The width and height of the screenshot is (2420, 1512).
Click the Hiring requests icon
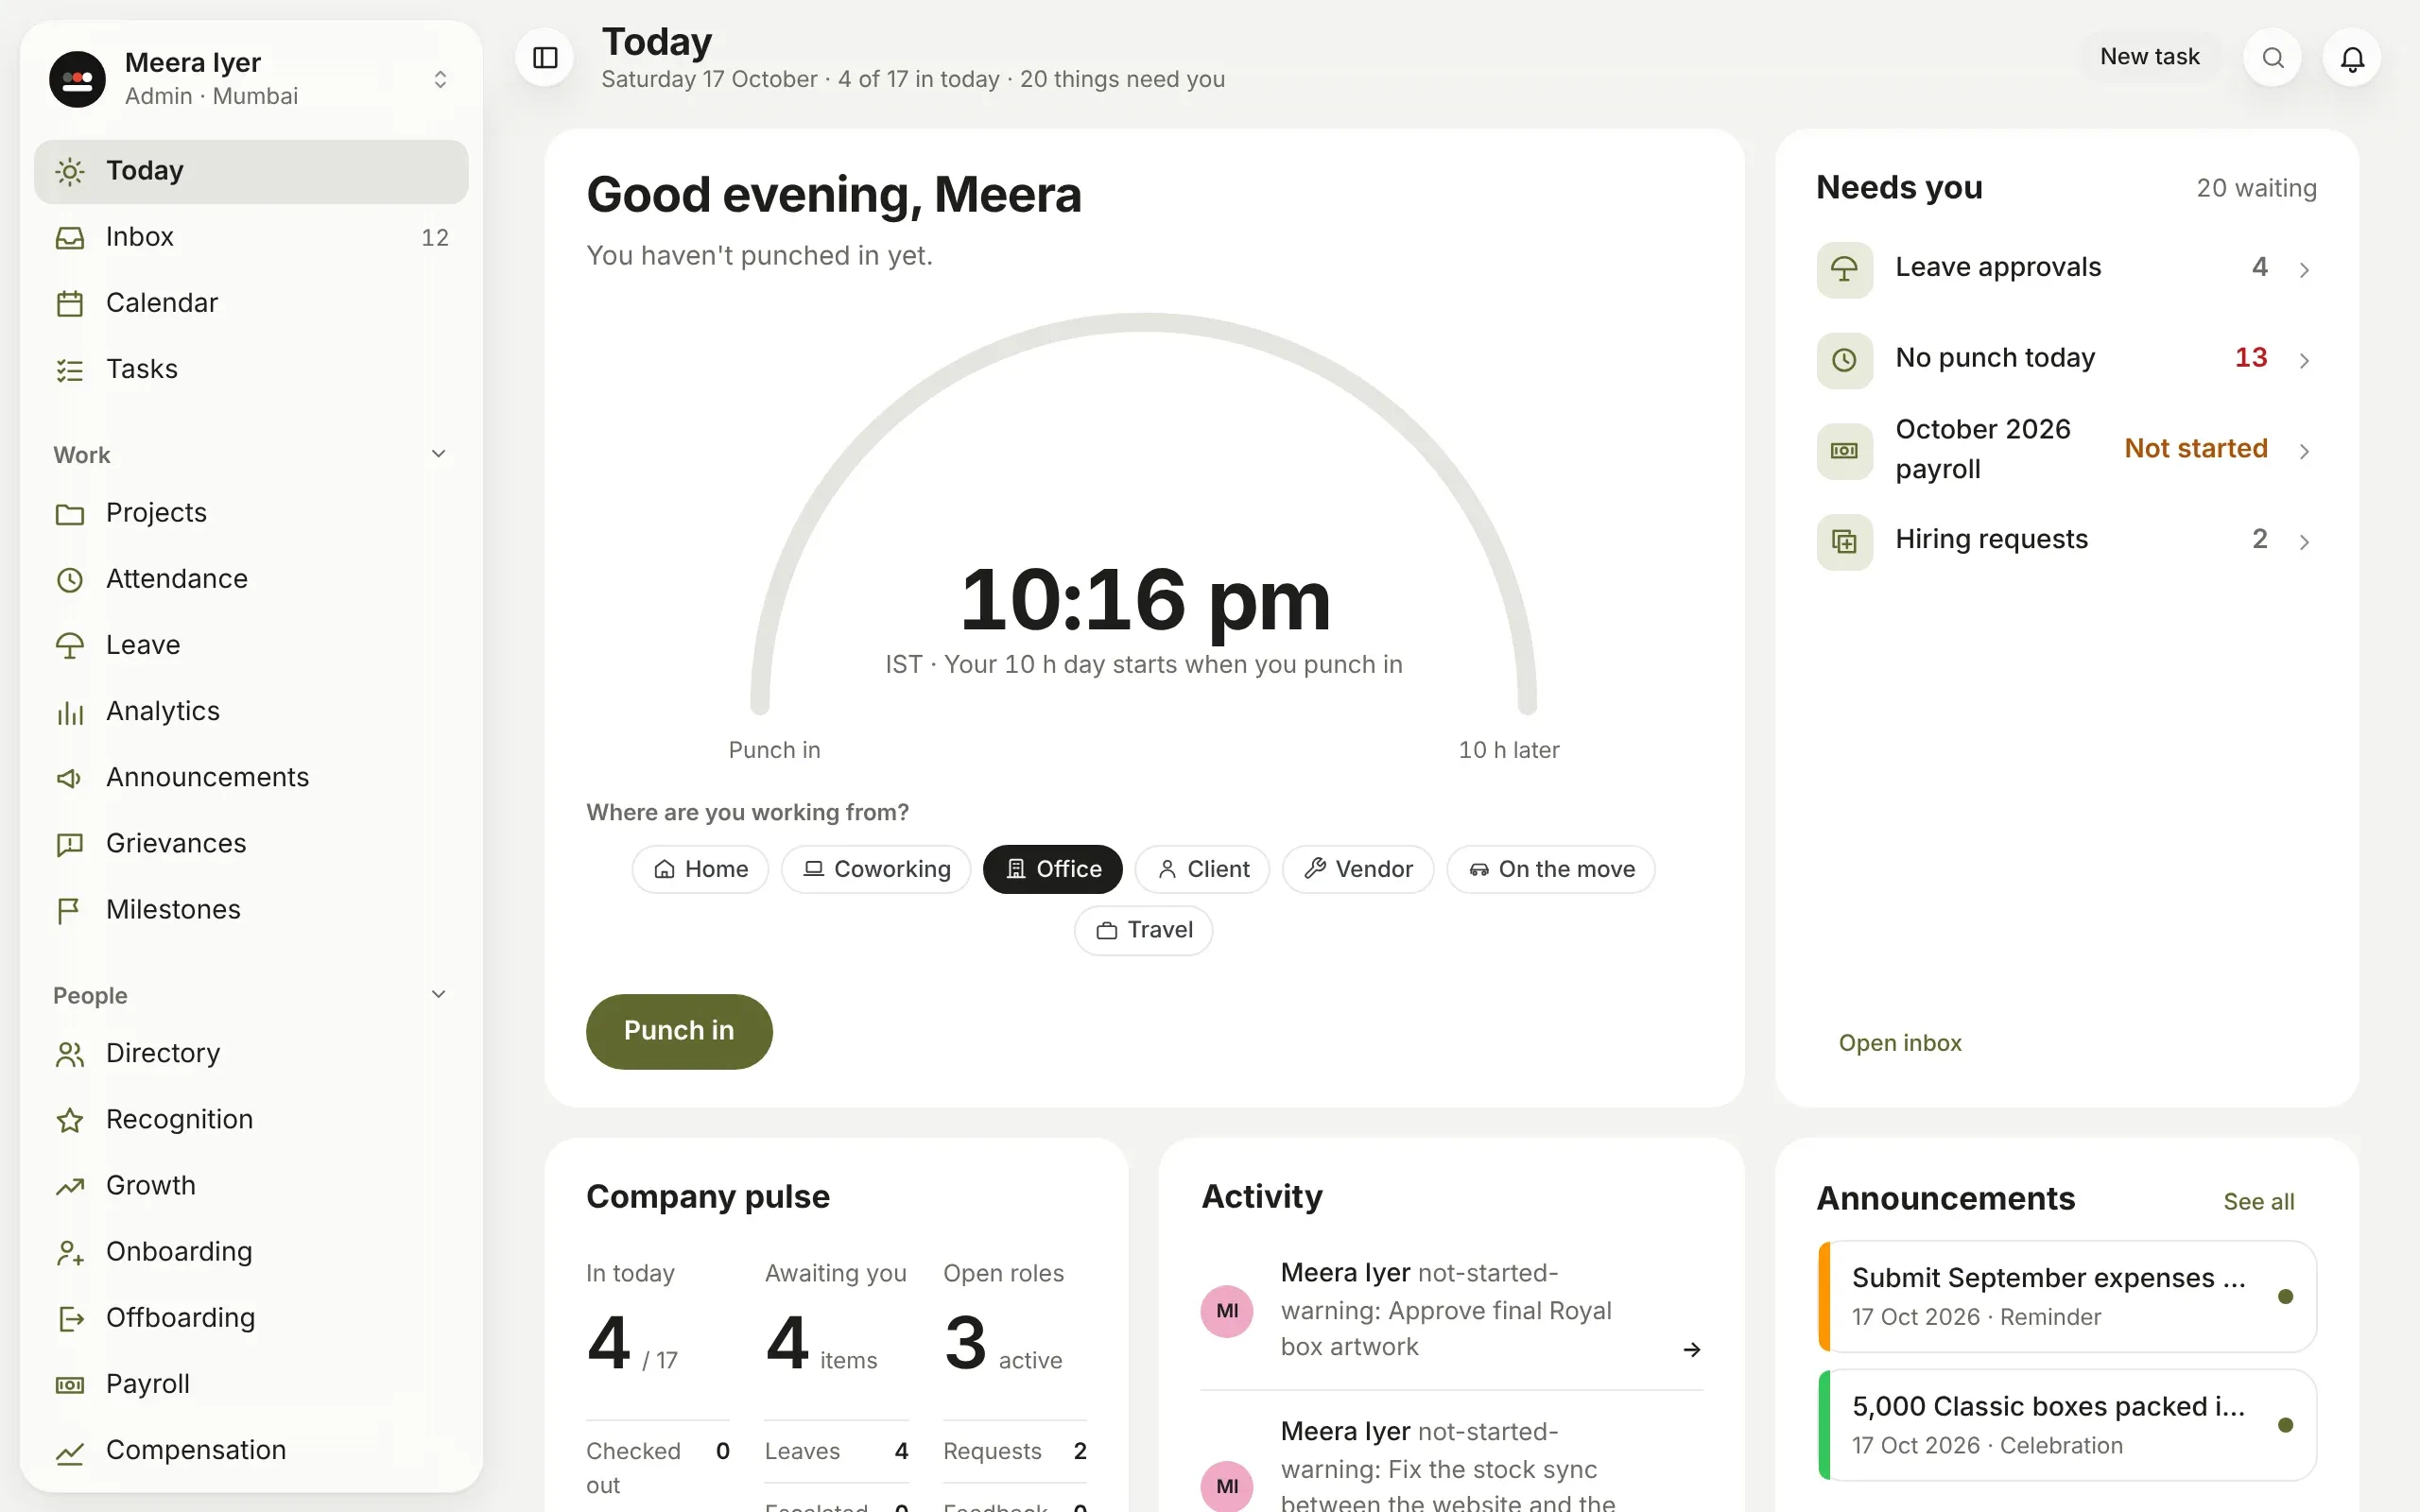coord(1844,542)
